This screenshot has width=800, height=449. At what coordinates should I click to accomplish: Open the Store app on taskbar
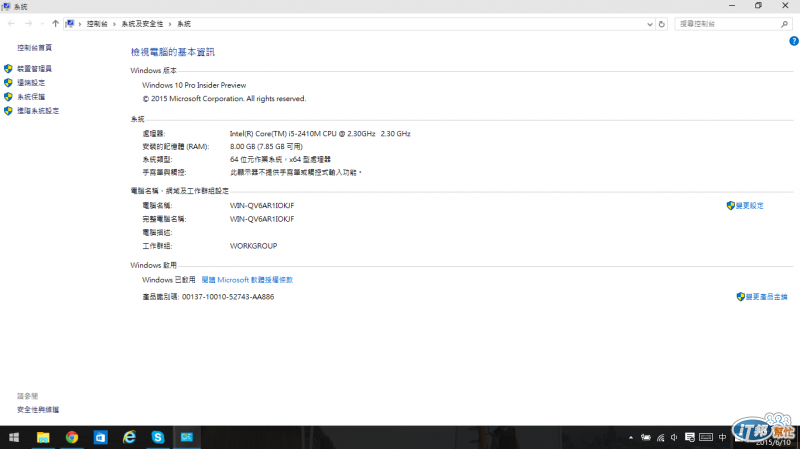(x=101, y=437)
